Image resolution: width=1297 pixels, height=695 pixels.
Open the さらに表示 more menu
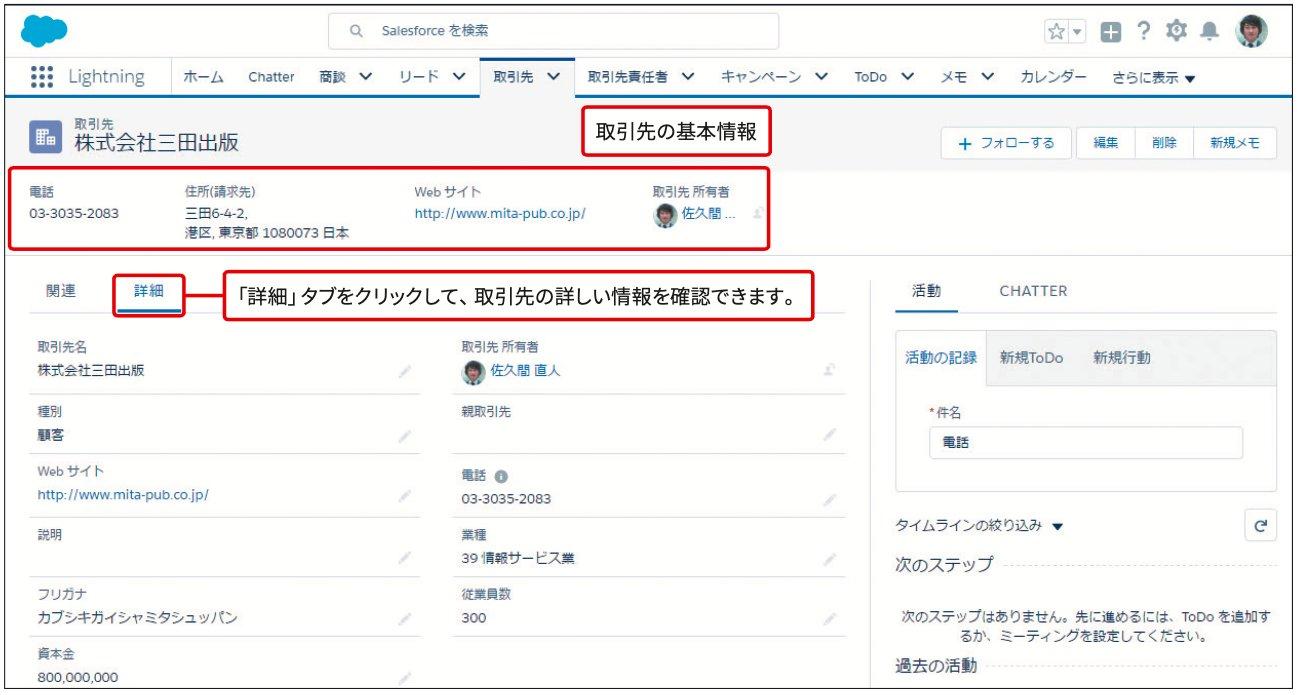pyautogui.click(x=1153, y=78)
